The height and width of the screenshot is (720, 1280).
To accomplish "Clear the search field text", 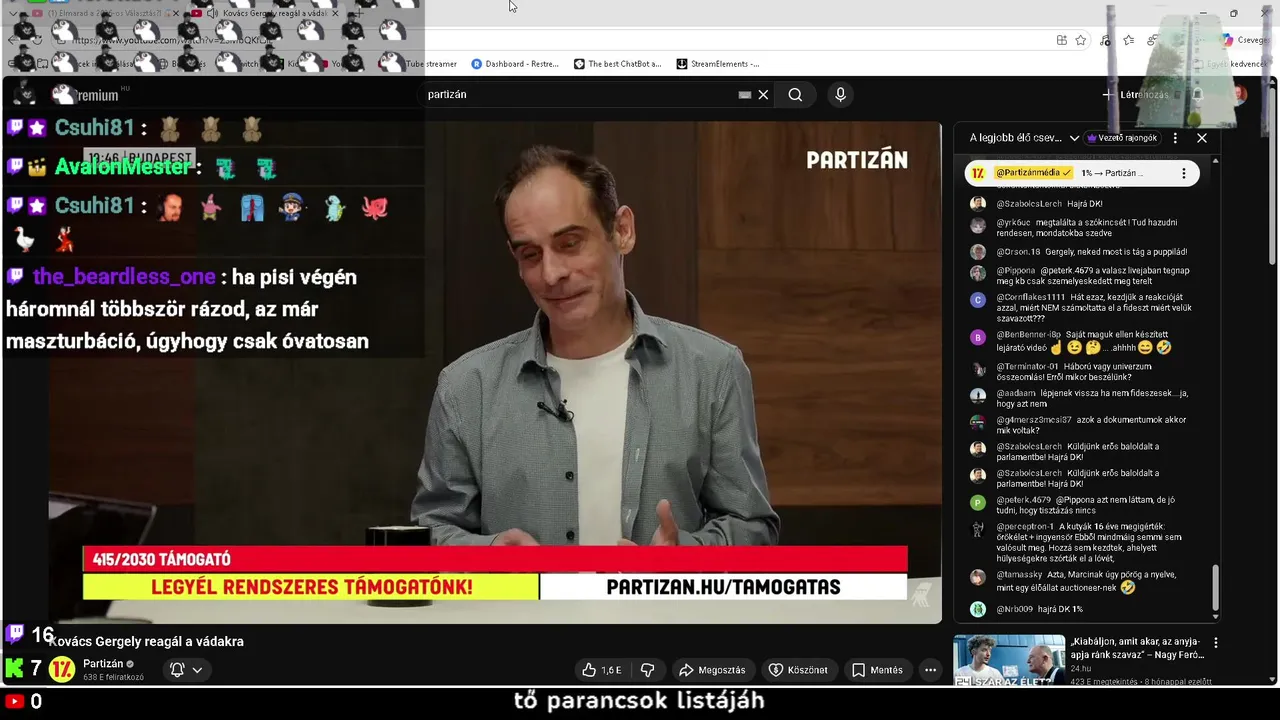I will point(763,95).
